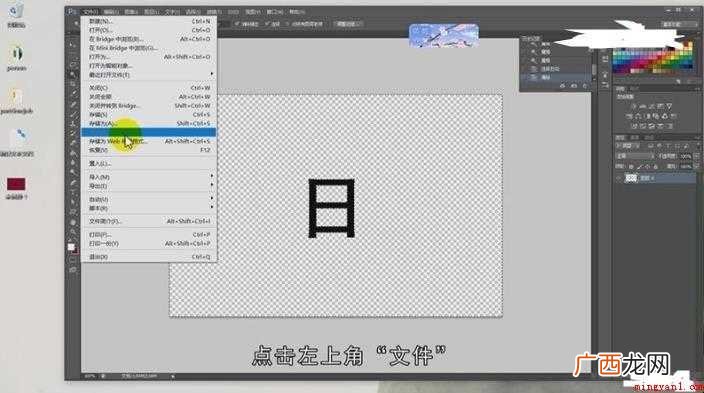Toggle 对所有图层取样 checkbox

[x=288, y=24]
